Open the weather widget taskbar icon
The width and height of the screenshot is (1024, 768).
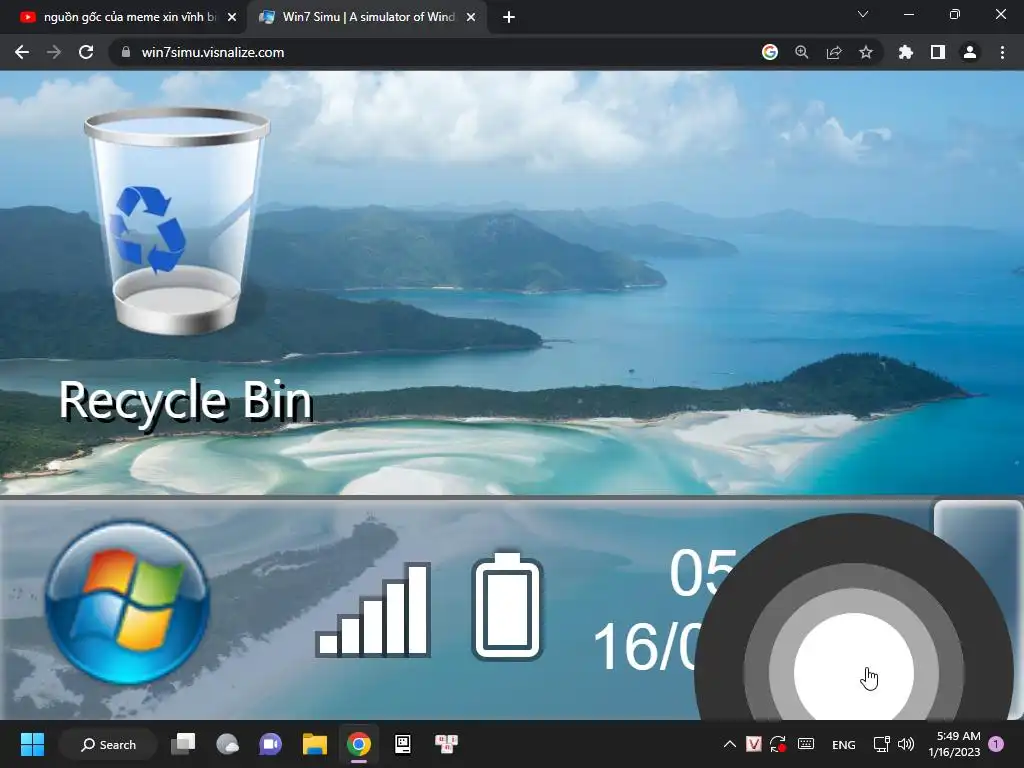tap(227, 744)
